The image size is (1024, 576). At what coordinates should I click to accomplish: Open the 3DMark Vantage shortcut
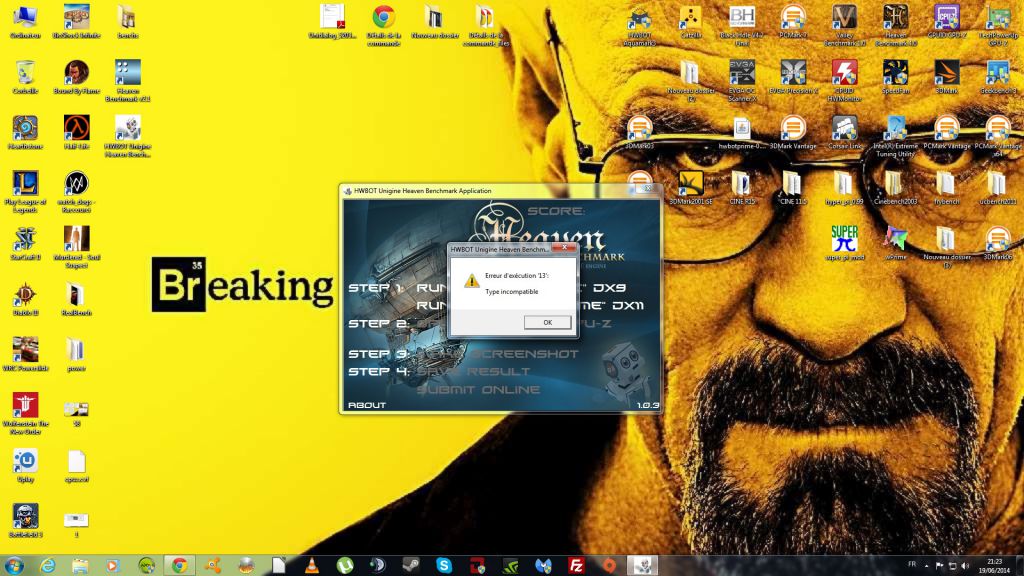pos(793,133)
